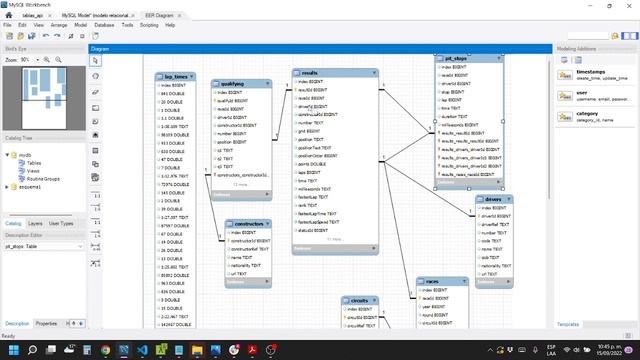Collapse the results table box
The width and height of the screenshot is (640, 360).
[374, 73]
